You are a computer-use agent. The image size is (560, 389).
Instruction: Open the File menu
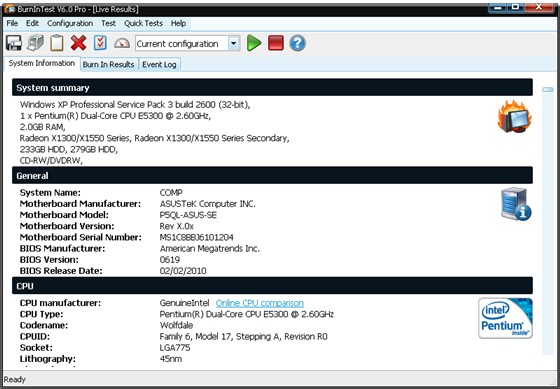click(12, 23)
